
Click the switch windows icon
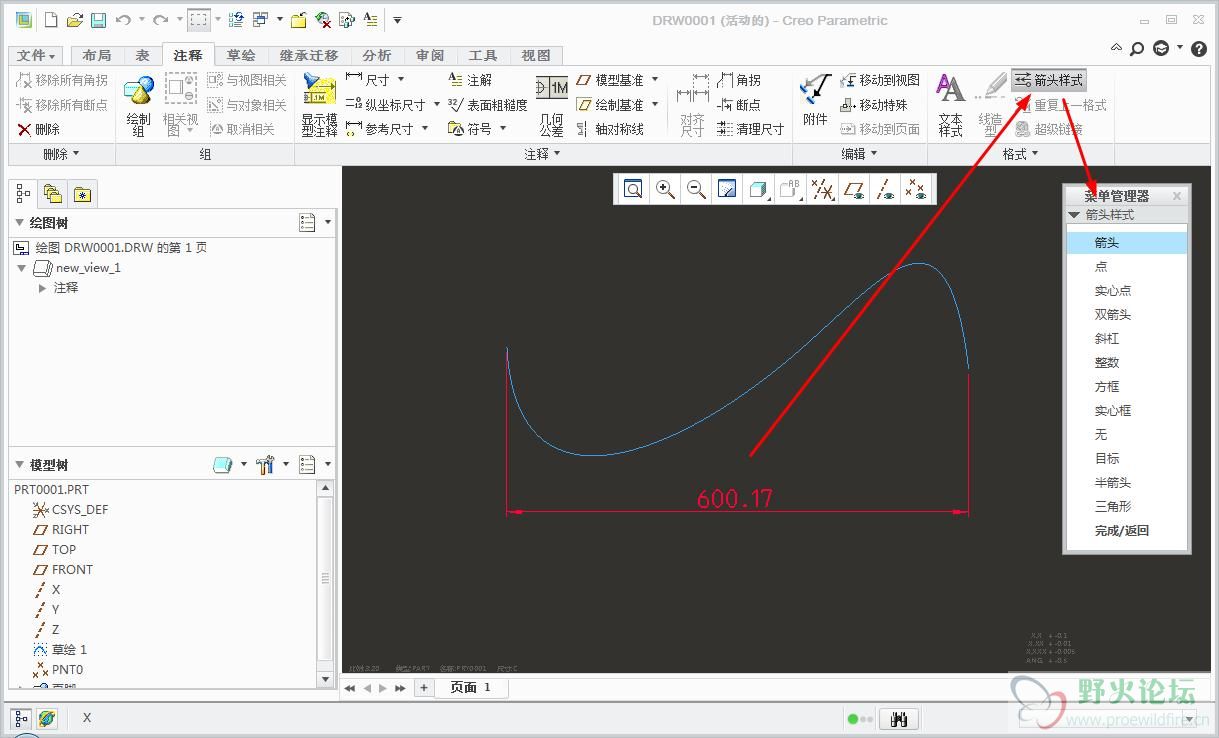click(x=260, y=19)
